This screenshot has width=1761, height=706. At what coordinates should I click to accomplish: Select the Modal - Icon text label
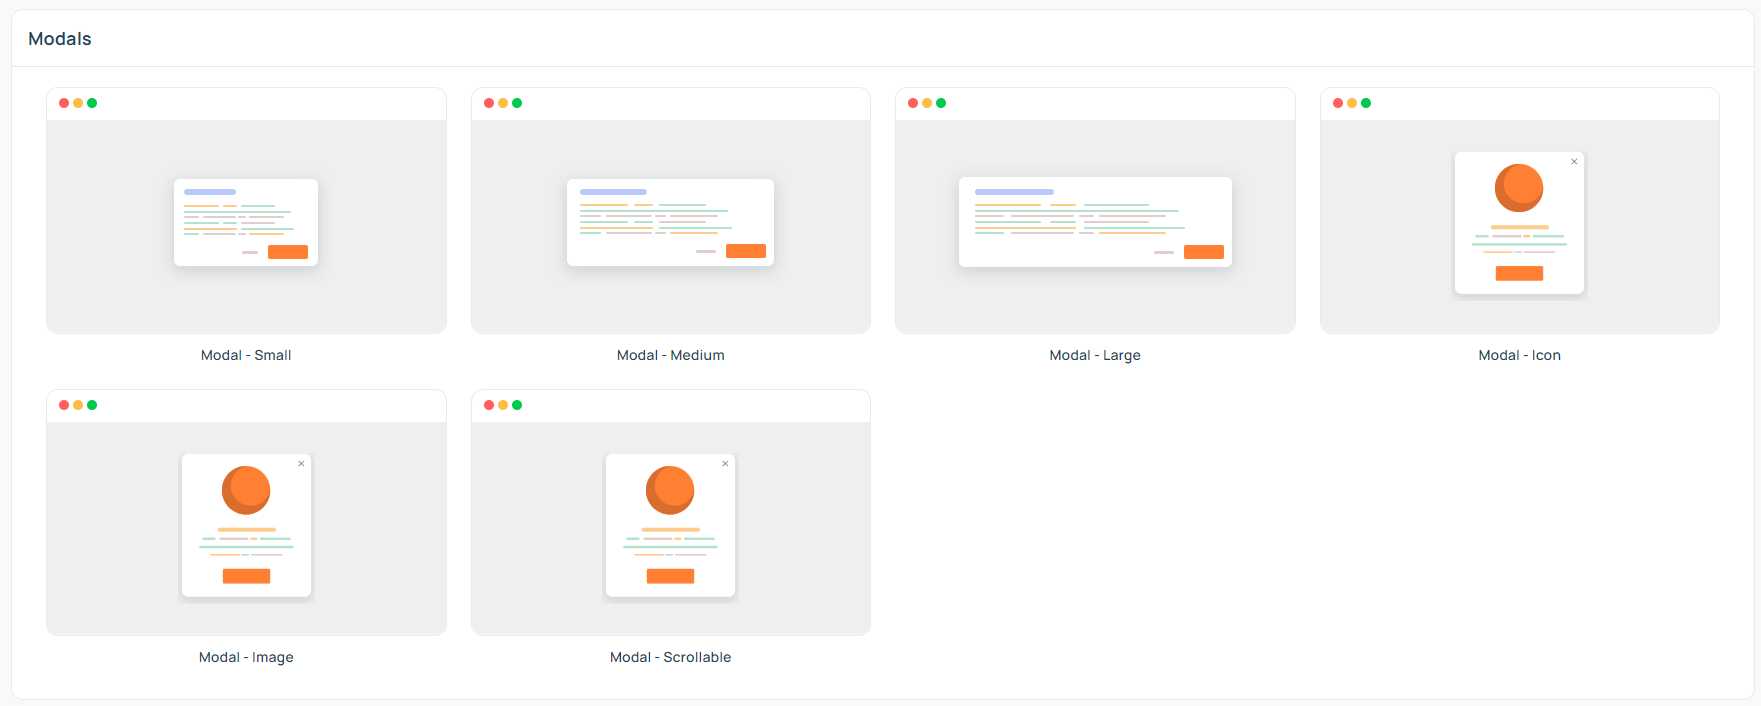(x=1519, y=355)
